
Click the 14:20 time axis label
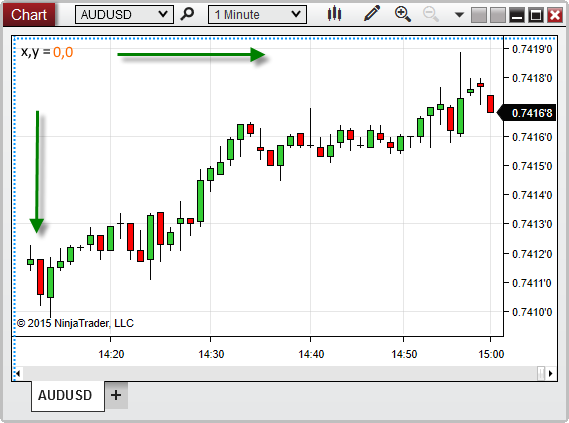point(111,354)
